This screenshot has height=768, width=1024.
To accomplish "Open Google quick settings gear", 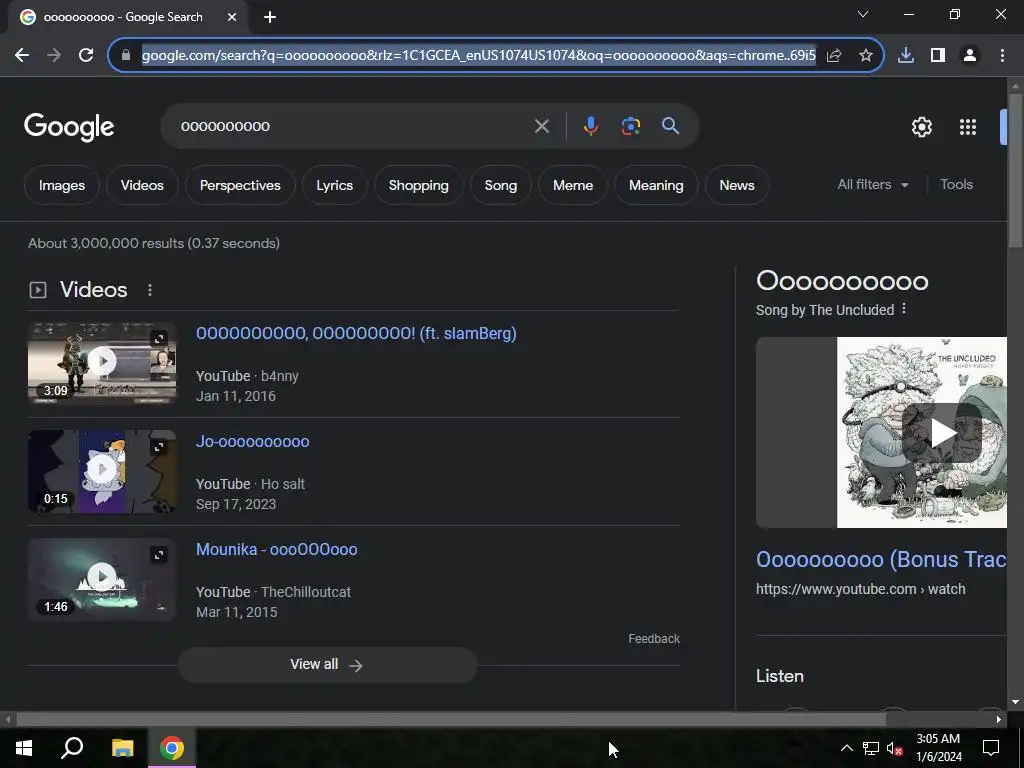I will click(x=921, y=127).
